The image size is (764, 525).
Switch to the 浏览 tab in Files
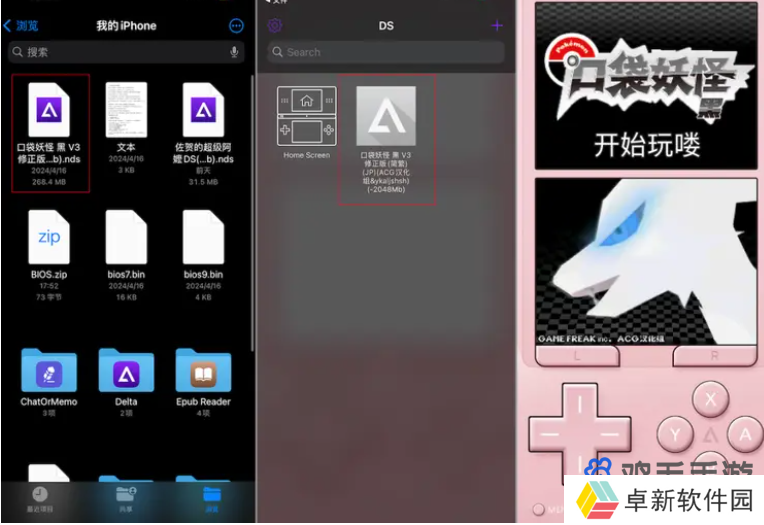(x=212, y=499)
